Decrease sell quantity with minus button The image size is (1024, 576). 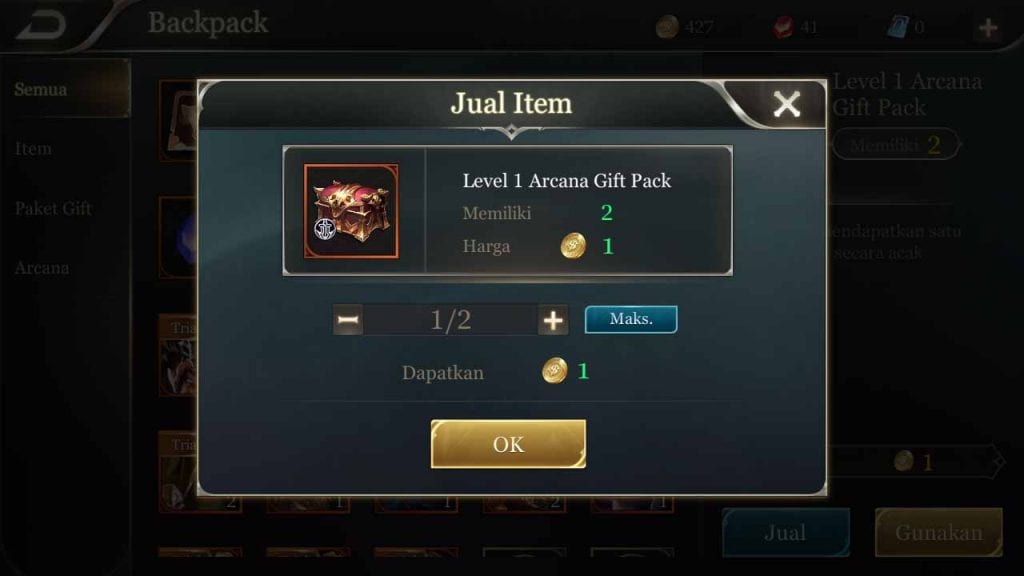348,320
